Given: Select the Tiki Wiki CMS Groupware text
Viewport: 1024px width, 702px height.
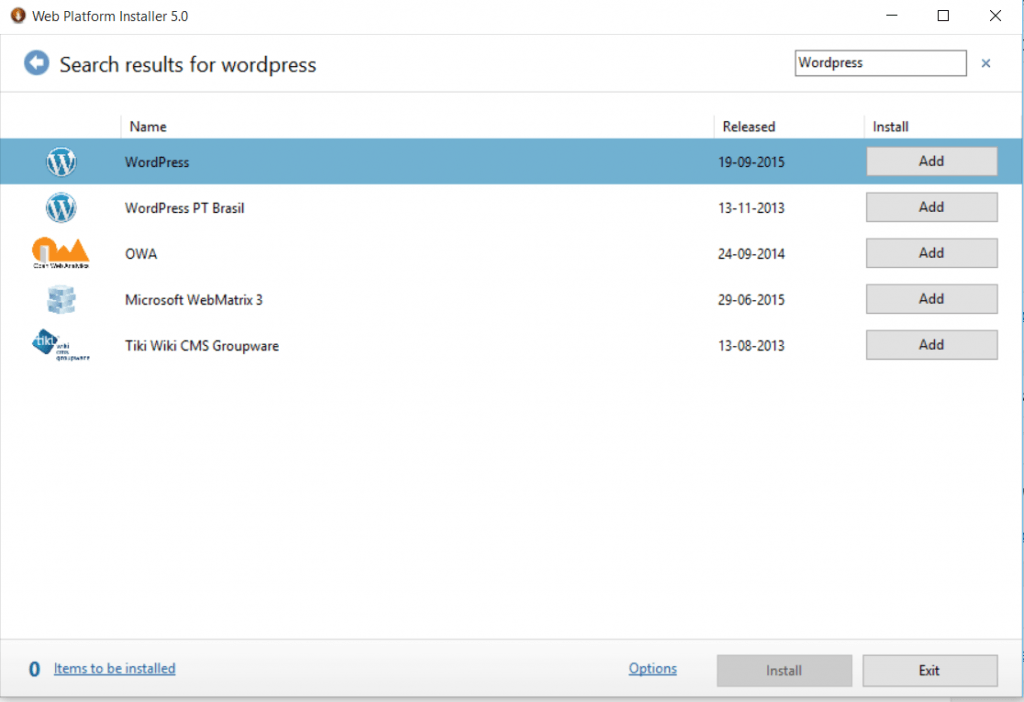Looking at the screenshot, I should coord(202,345).
